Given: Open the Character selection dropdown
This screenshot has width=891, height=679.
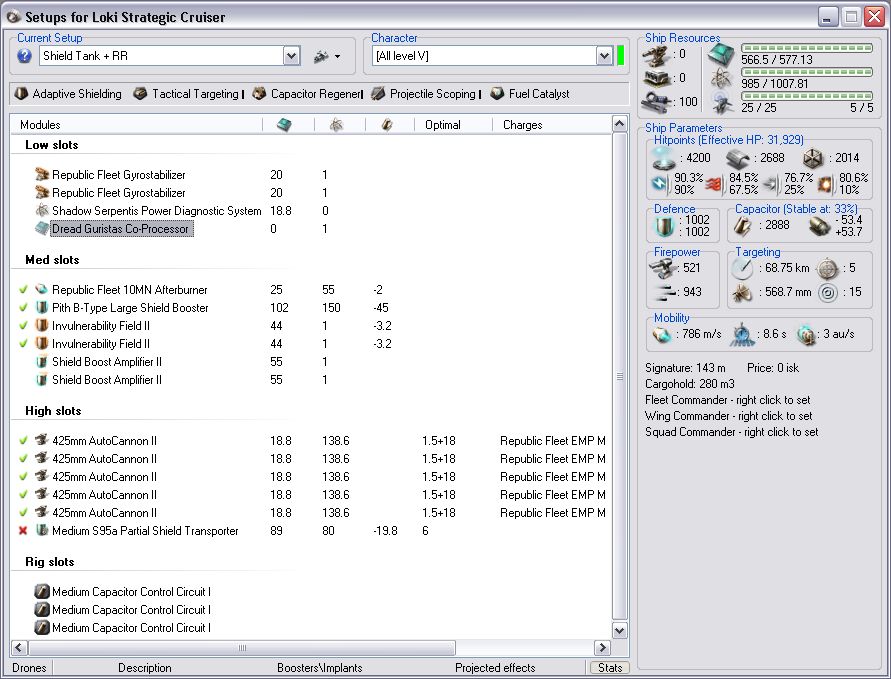Looking at the screenshot, I should point(604,57).
